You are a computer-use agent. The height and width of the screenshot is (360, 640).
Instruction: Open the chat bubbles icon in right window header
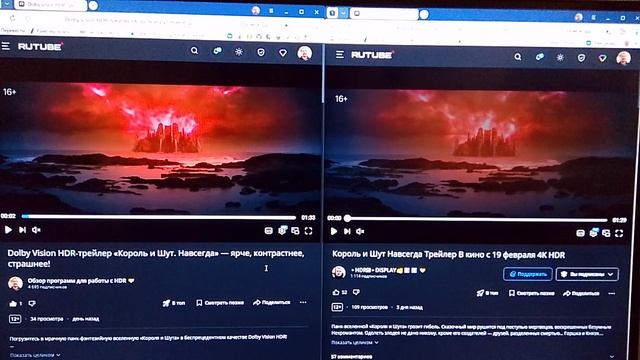point(540,57)
